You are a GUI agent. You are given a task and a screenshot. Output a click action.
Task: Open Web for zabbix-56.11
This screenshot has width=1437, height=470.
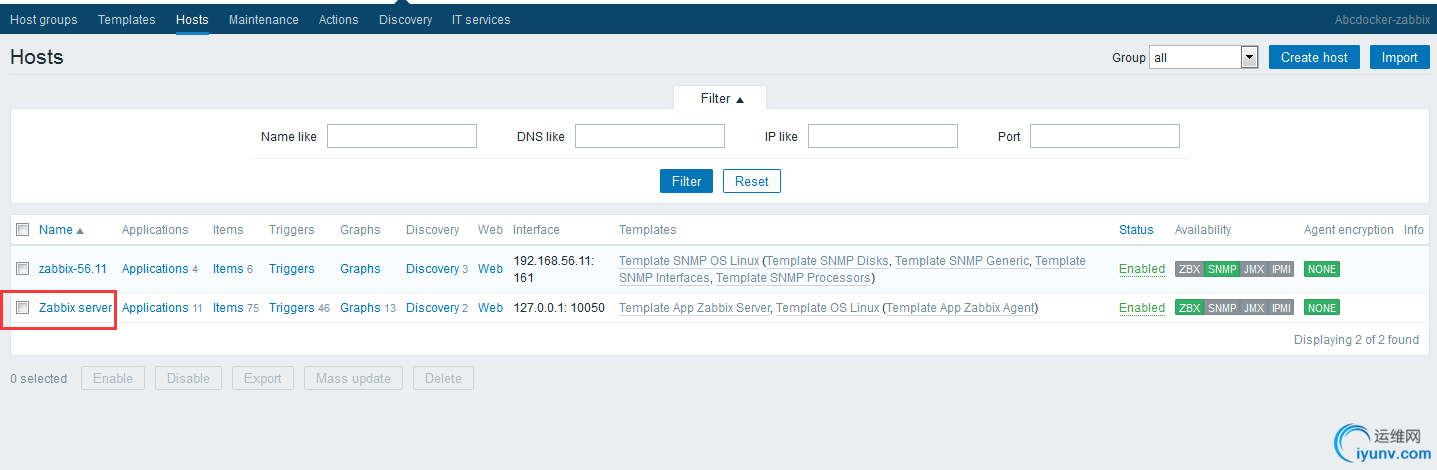click(490, 269)
